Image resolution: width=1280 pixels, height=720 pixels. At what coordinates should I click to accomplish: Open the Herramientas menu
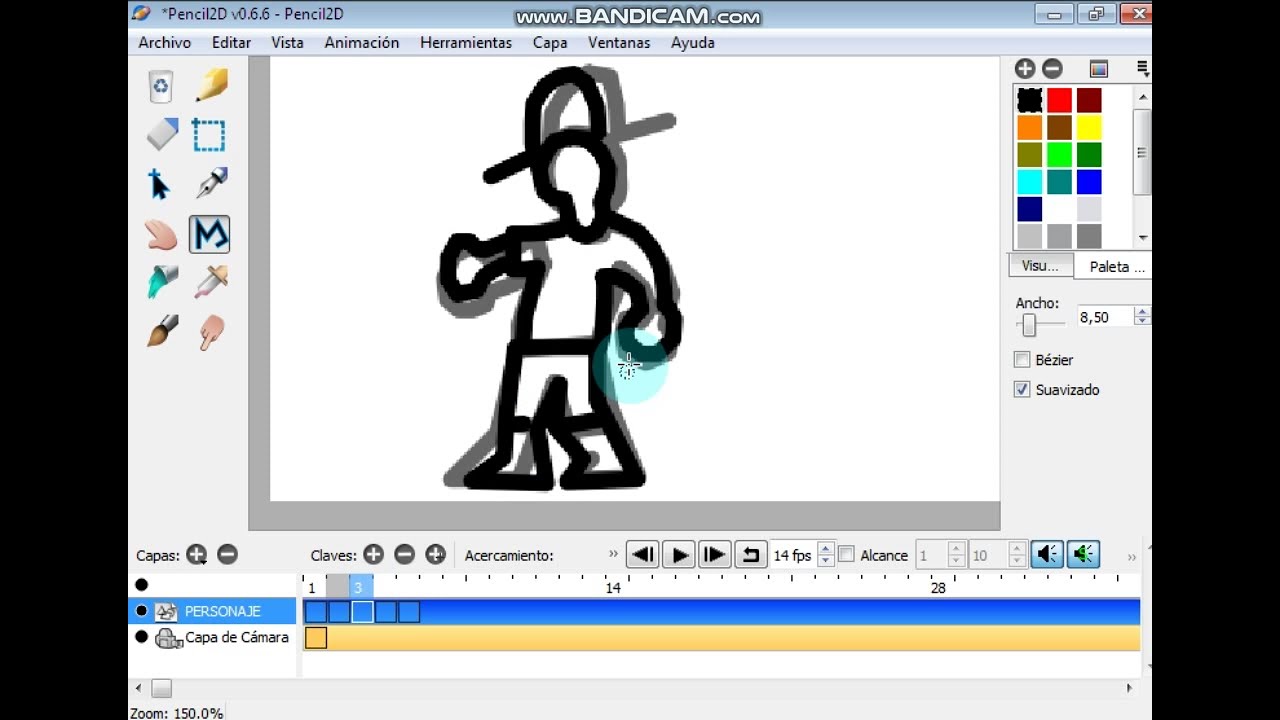pyautogui.click(x=466, y=42)
